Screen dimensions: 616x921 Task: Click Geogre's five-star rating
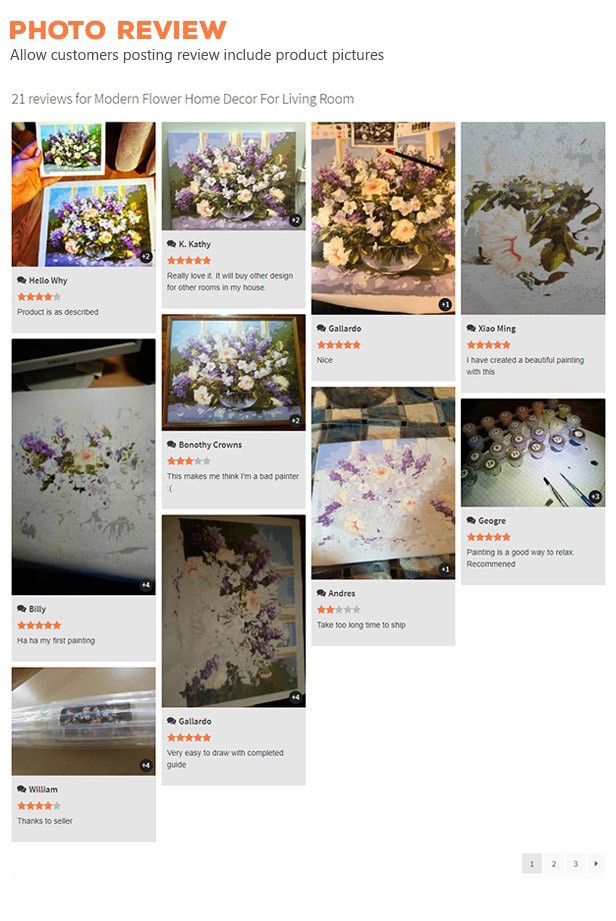(489, 537)
